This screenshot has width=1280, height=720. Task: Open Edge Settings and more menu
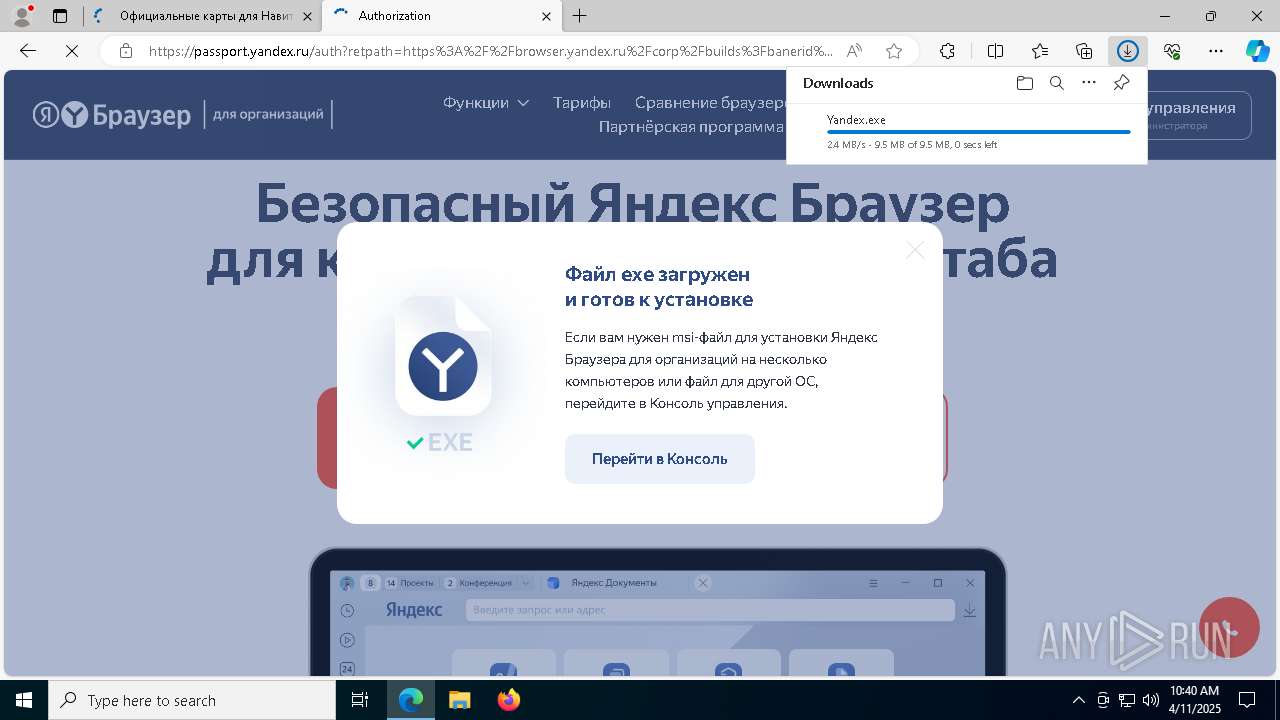click(x=1216, y=51)
